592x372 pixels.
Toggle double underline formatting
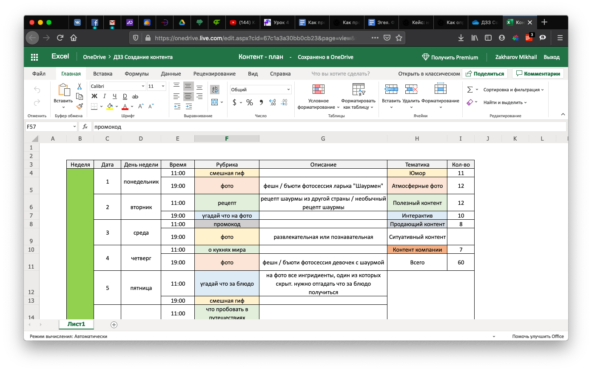[125, 96]
